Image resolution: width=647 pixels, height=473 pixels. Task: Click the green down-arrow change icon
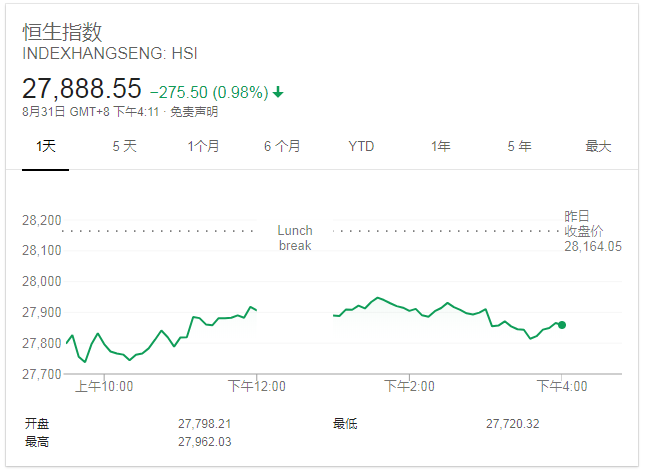point(278,92)
